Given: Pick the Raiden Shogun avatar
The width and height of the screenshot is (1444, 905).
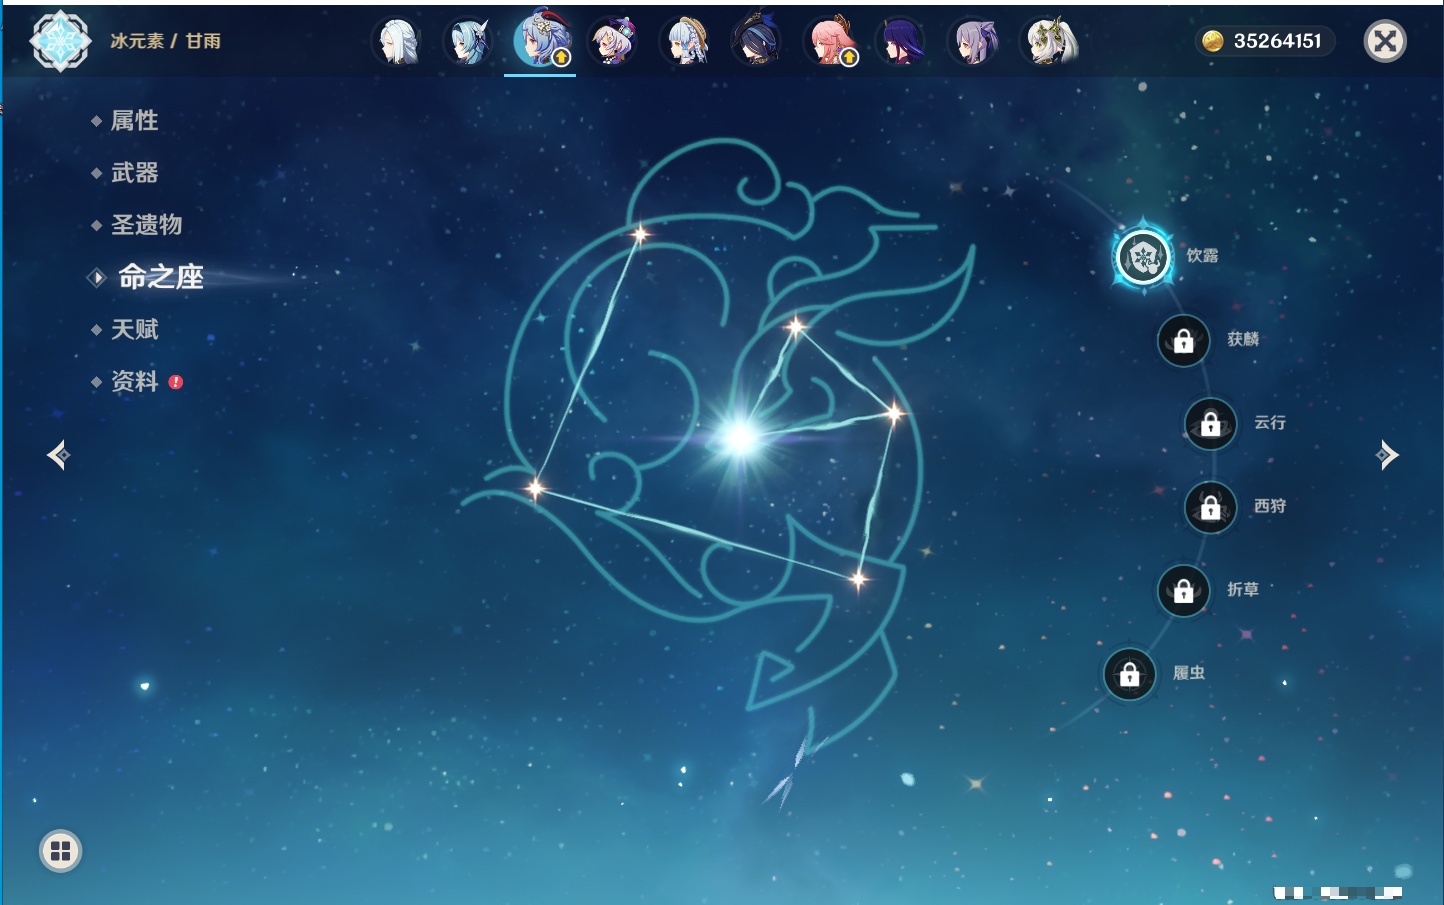Looking at the screenshot, I should click(x=901, y=41).
